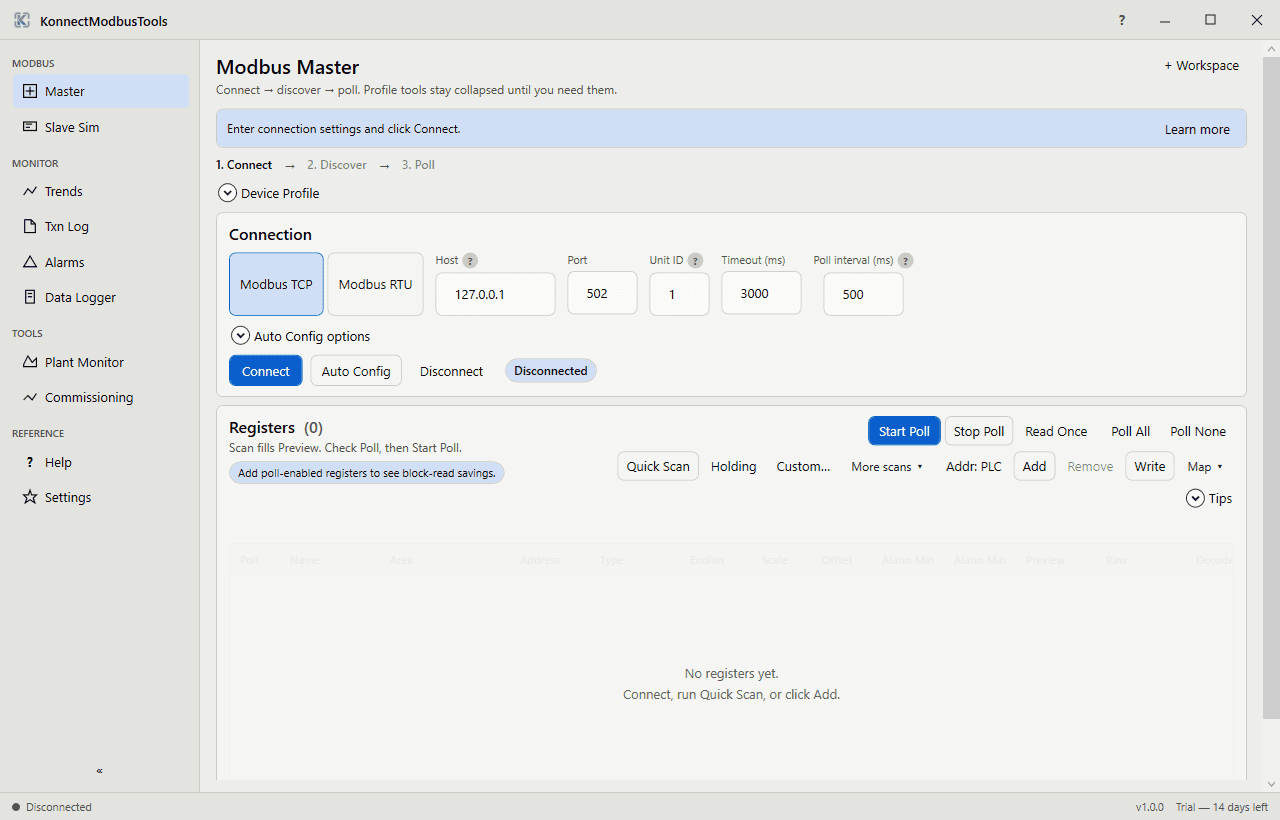The height and width of the screenshot is (820, 1280).
Task: Click the step label '3. Poll'
Action: (x=418, y=165)
